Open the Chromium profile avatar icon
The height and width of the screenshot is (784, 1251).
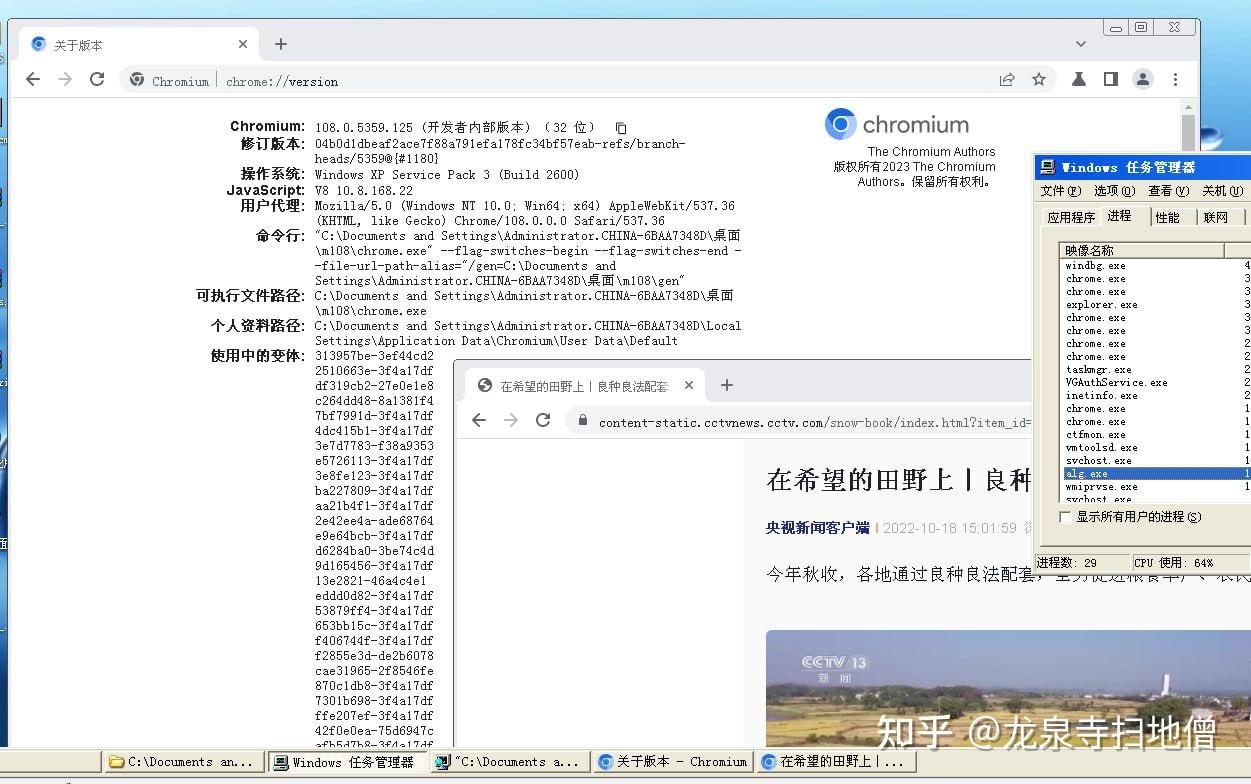1143,79
